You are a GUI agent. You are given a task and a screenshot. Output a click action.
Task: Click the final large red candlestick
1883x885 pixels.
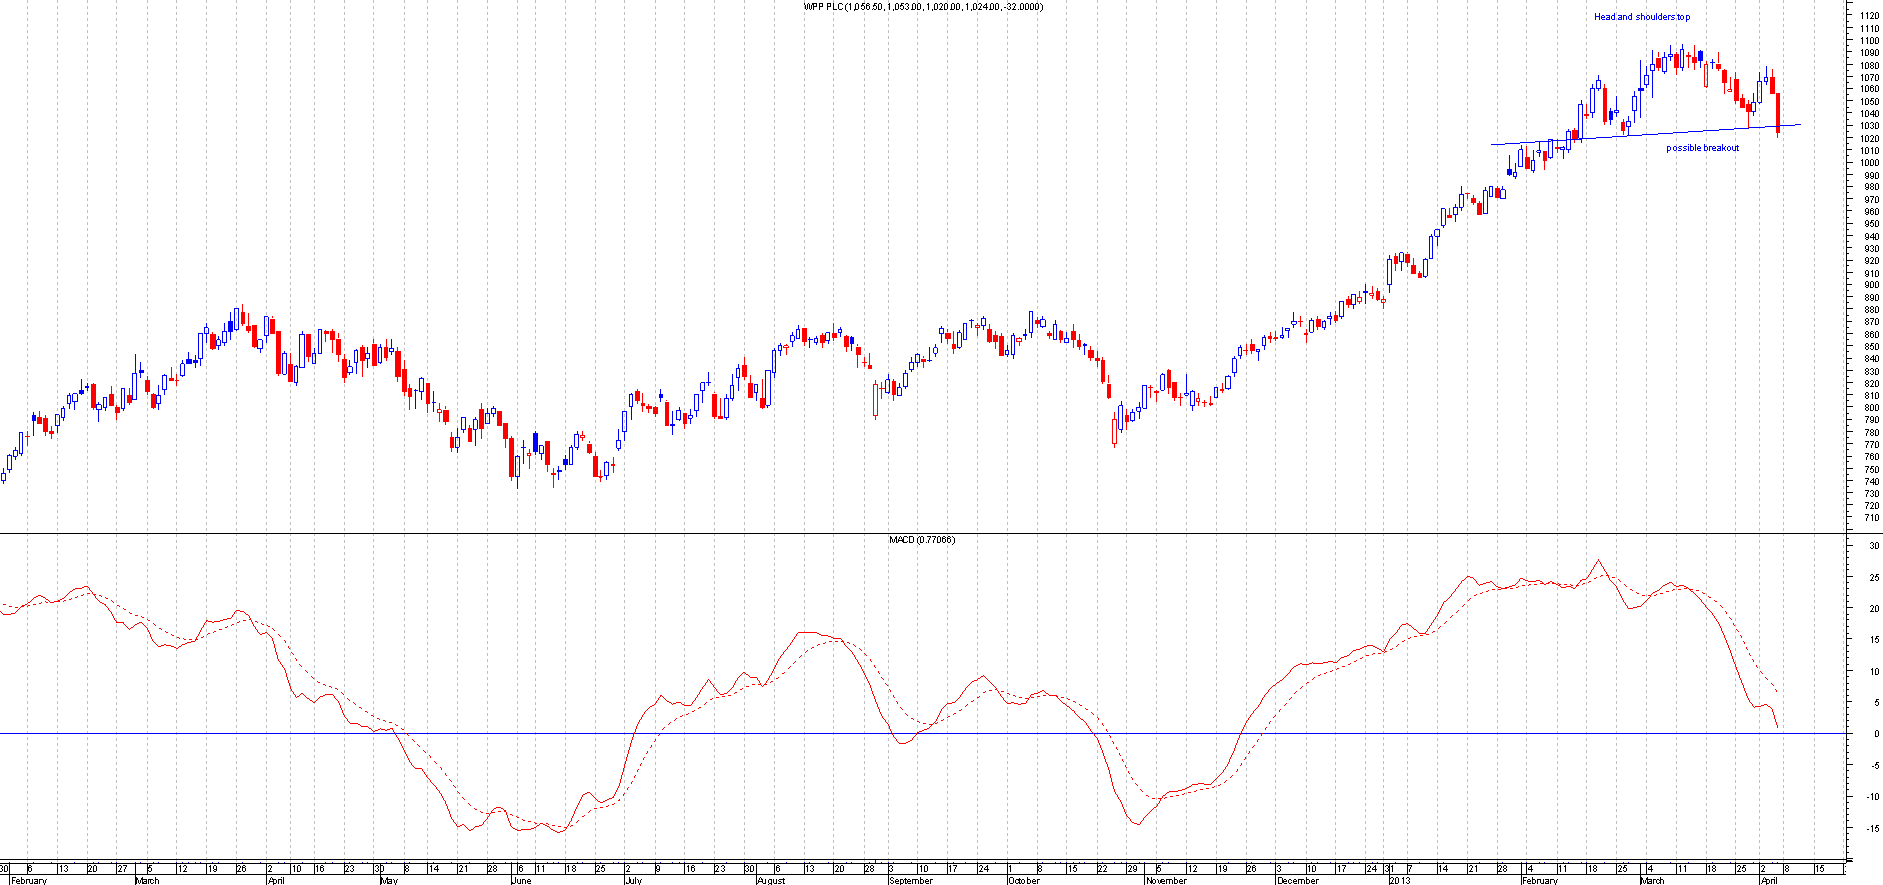1777,112
